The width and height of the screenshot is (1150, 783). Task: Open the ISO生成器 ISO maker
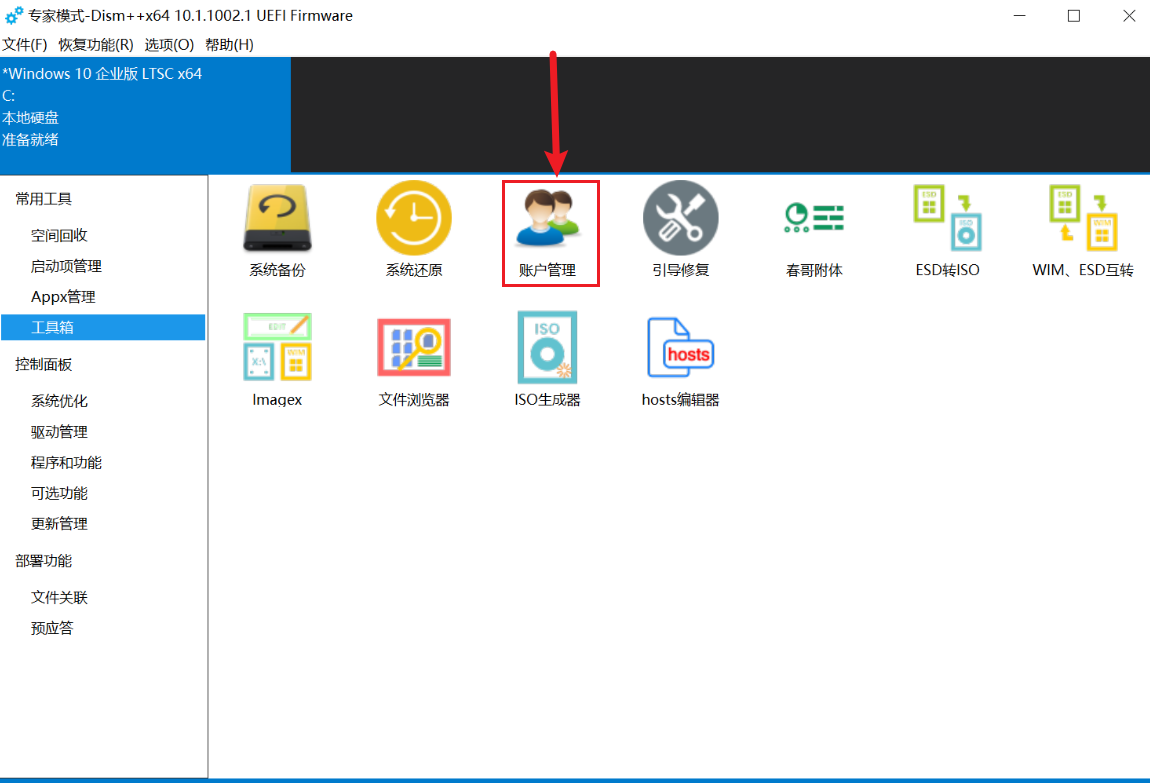(547, 359)
